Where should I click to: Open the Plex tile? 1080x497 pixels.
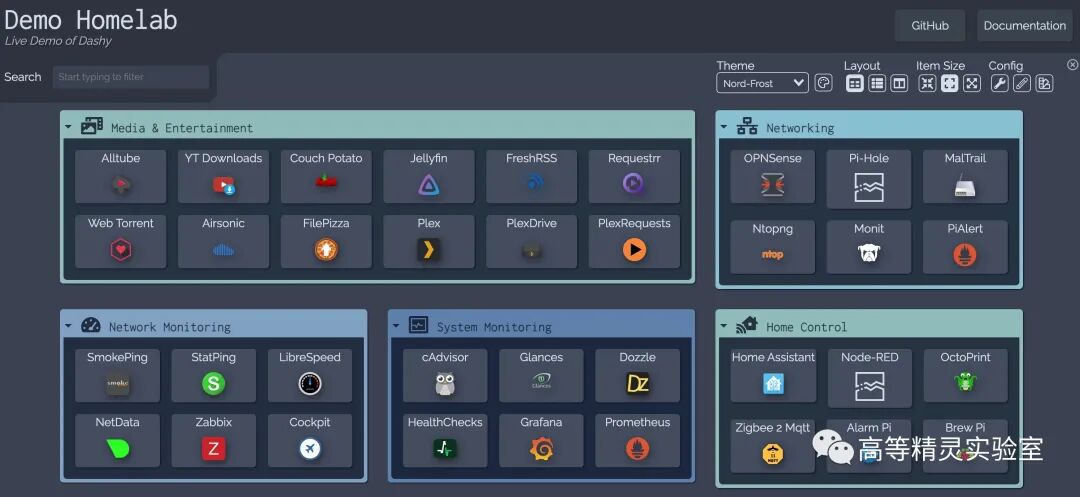428,242
